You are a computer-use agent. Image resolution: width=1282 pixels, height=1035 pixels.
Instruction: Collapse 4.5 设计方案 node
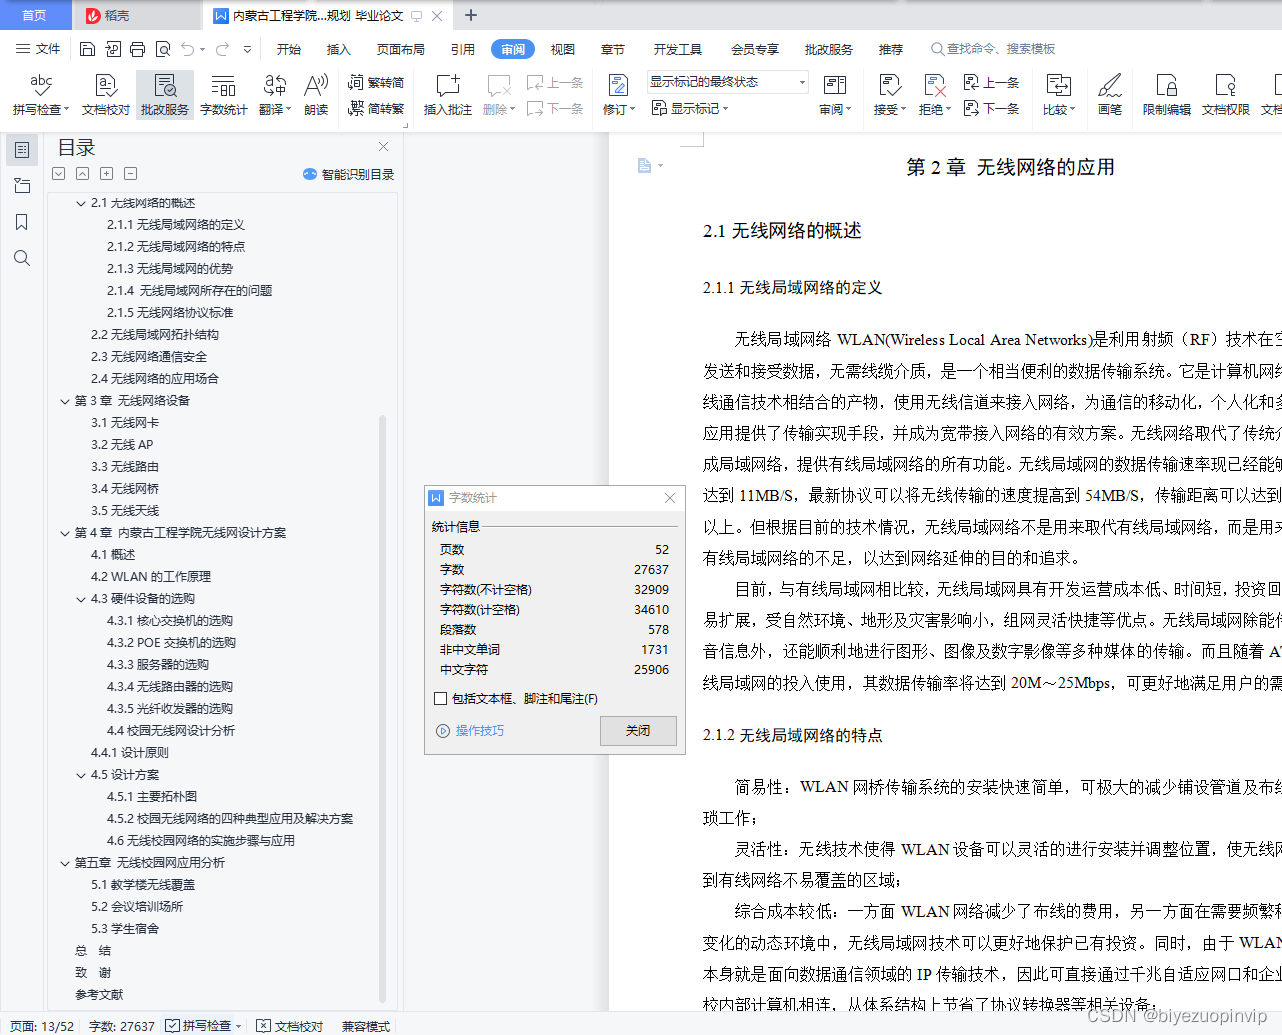click(x=81, y=775)
